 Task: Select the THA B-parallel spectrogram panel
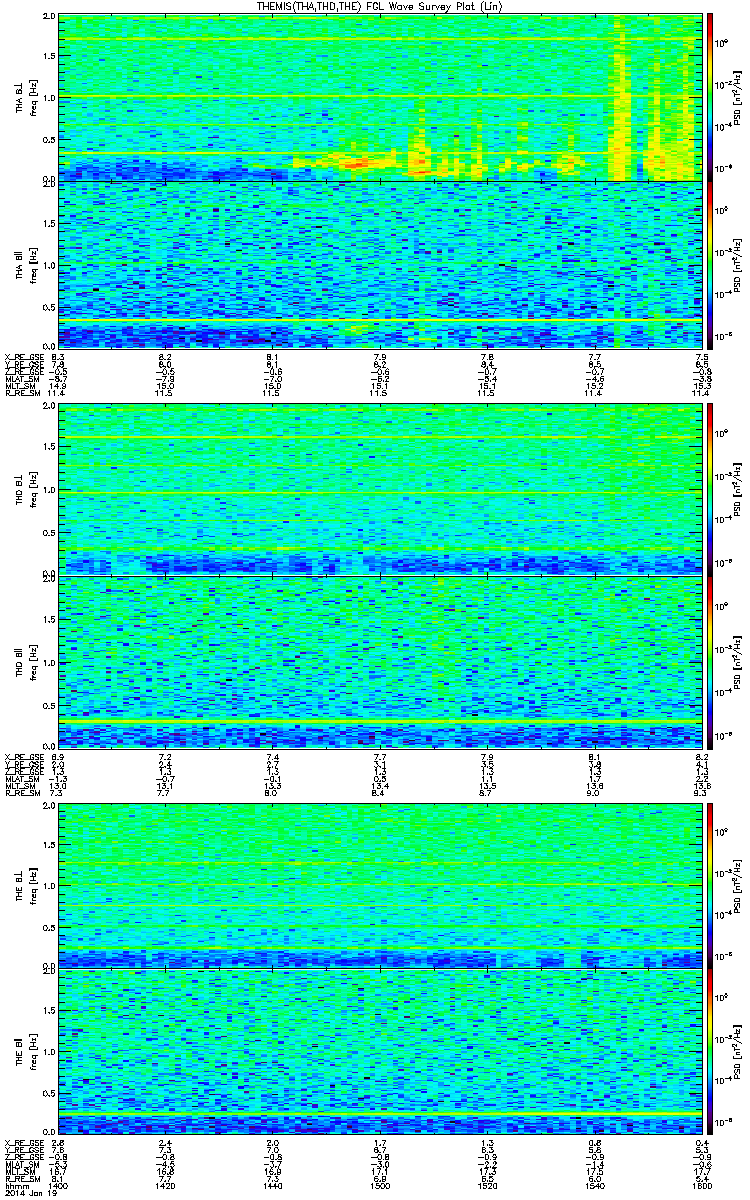[x=379, y=264]
